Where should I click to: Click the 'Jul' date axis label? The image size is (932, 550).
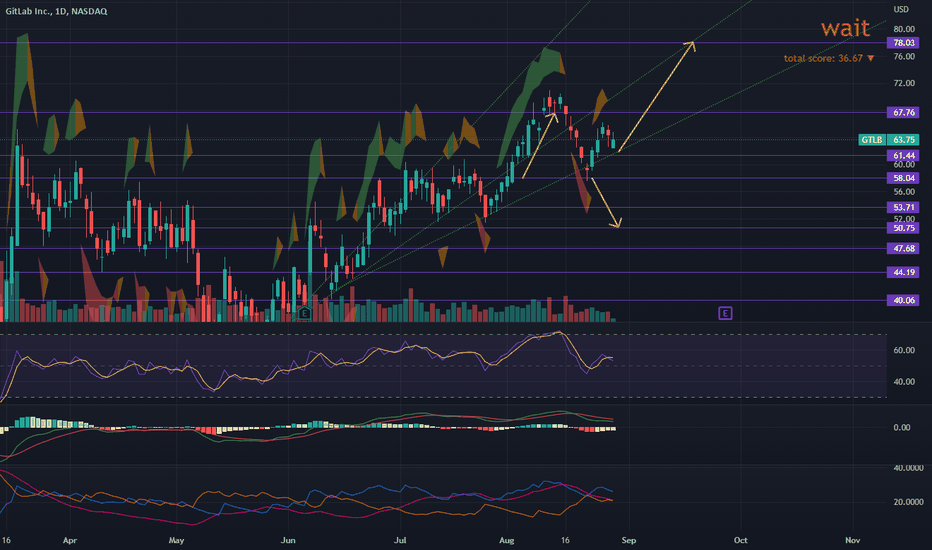pyautogui.click(x=400, y=540)
